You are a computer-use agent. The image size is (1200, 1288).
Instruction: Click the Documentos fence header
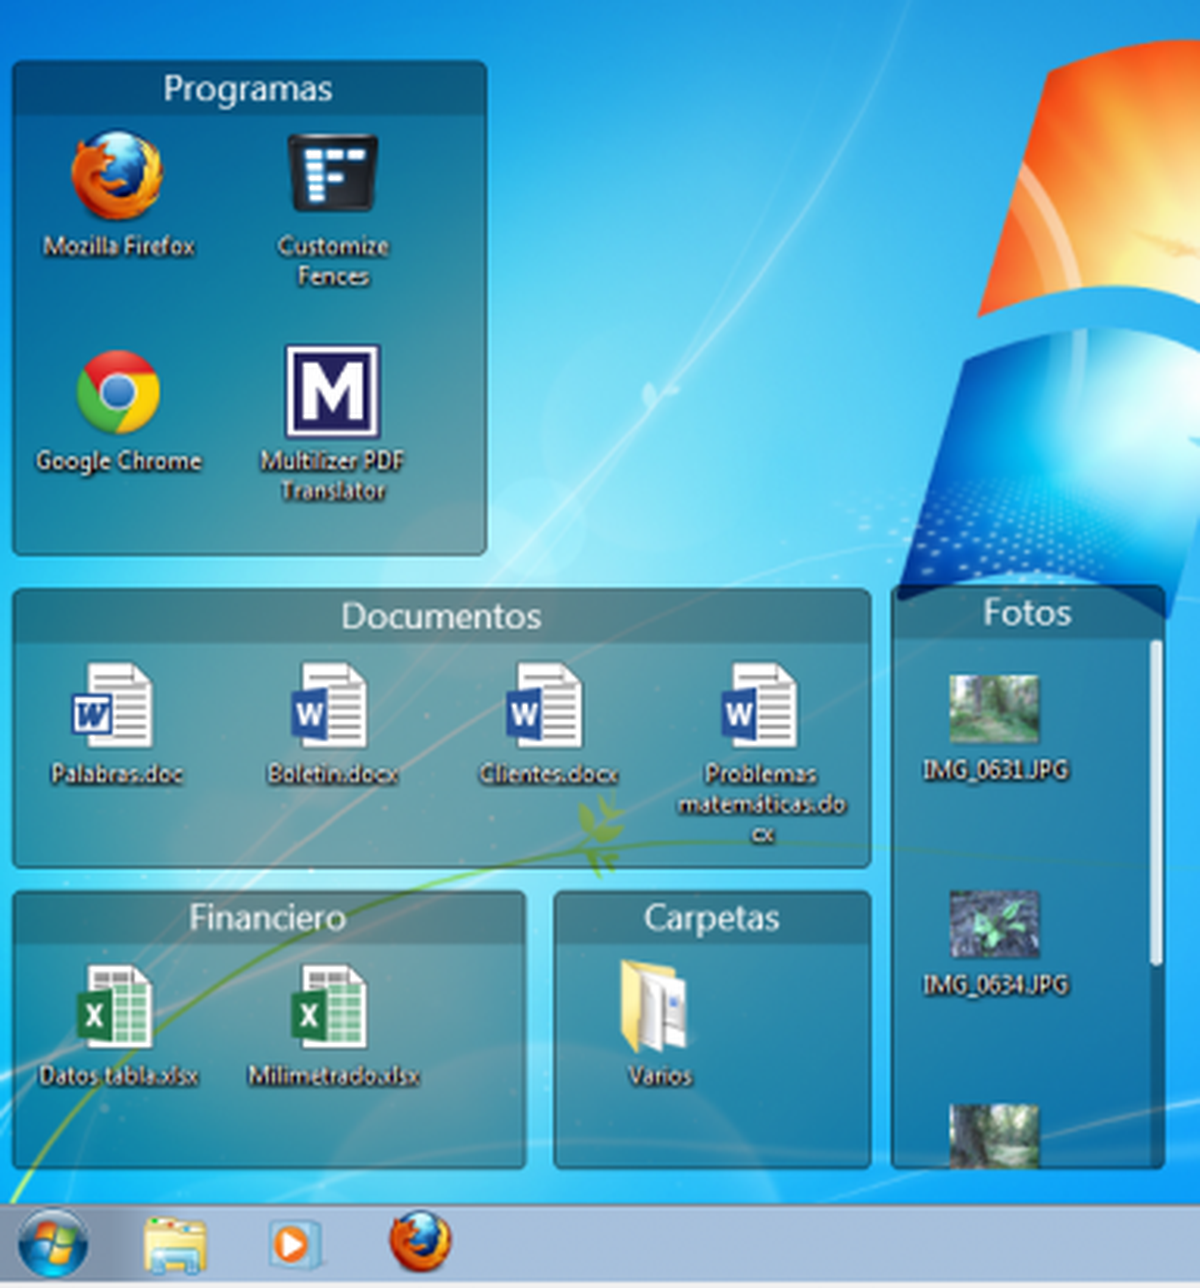point(441,617)
